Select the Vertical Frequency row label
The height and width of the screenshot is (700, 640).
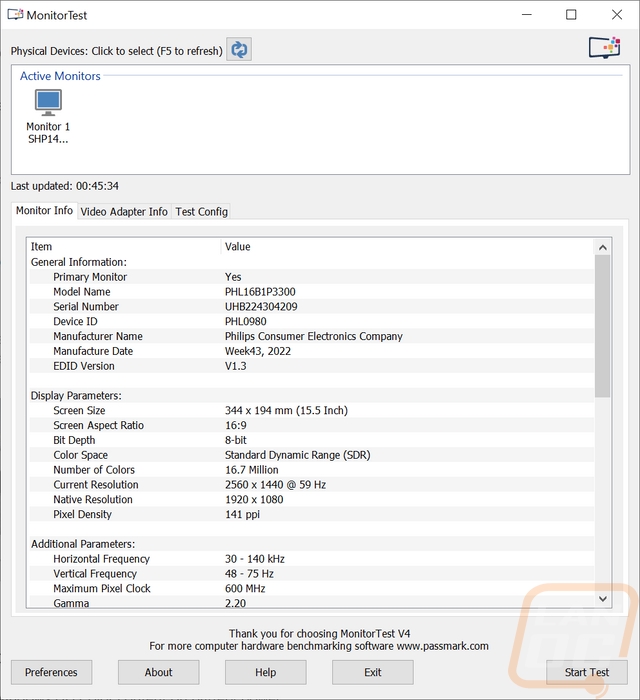95,574
